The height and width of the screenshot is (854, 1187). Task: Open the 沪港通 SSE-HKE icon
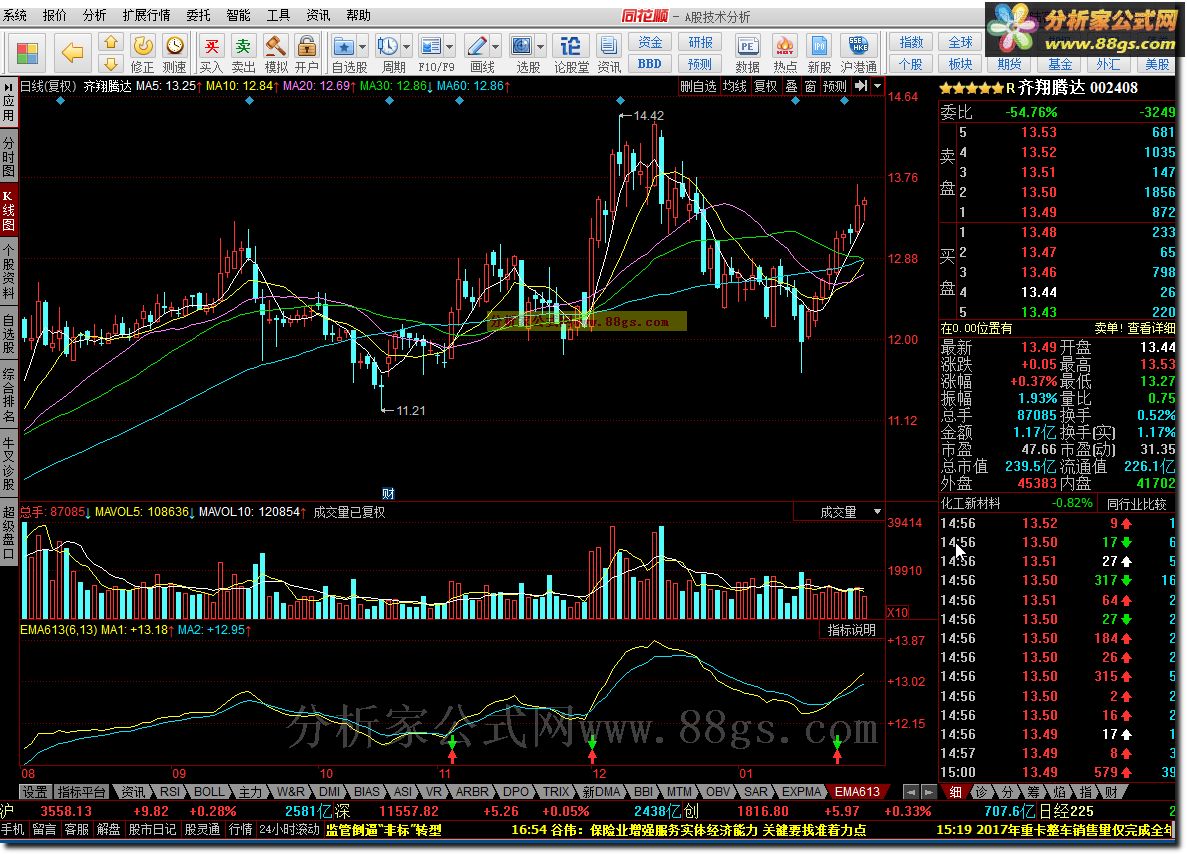(x=858, y=54)
